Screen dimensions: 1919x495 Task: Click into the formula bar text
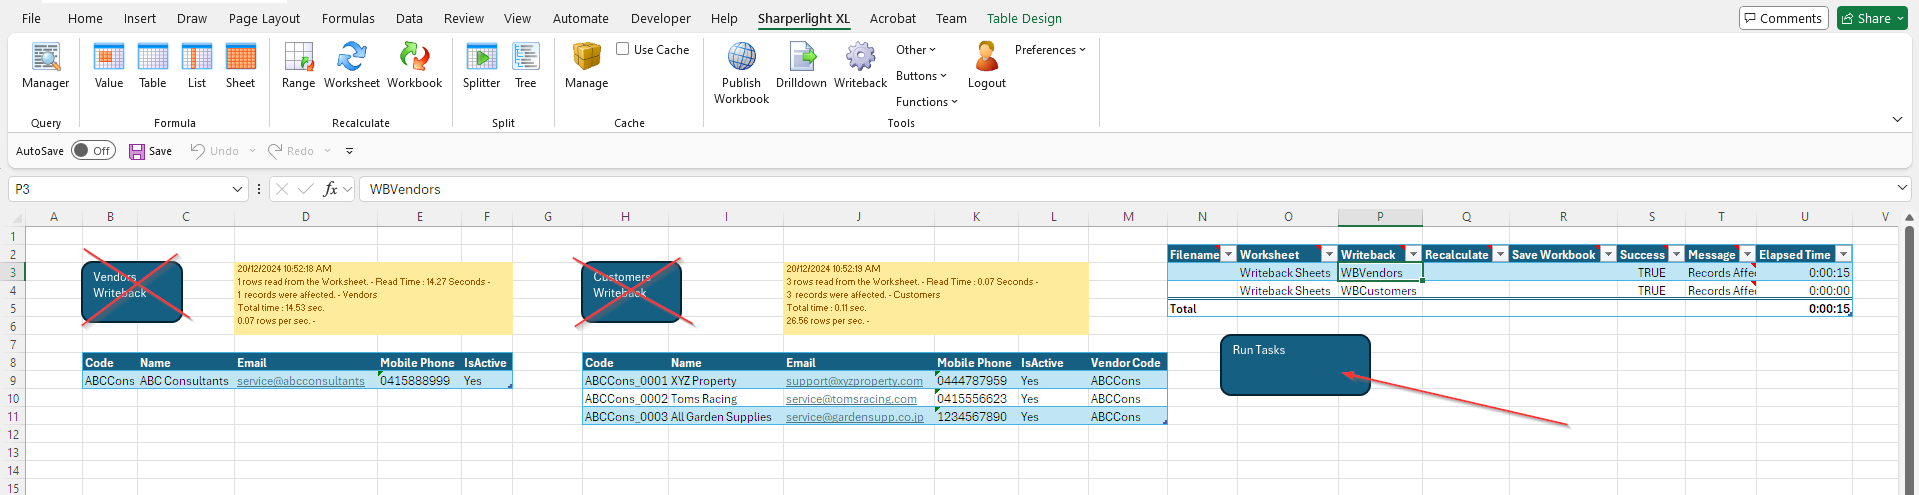(x=1125, y=189)
